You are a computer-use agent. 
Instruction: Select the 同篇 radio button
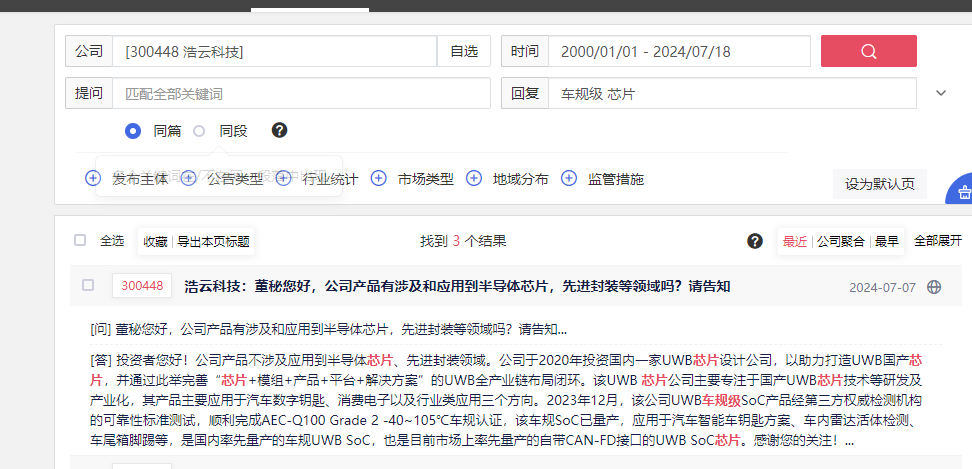(x=133, y=131)
